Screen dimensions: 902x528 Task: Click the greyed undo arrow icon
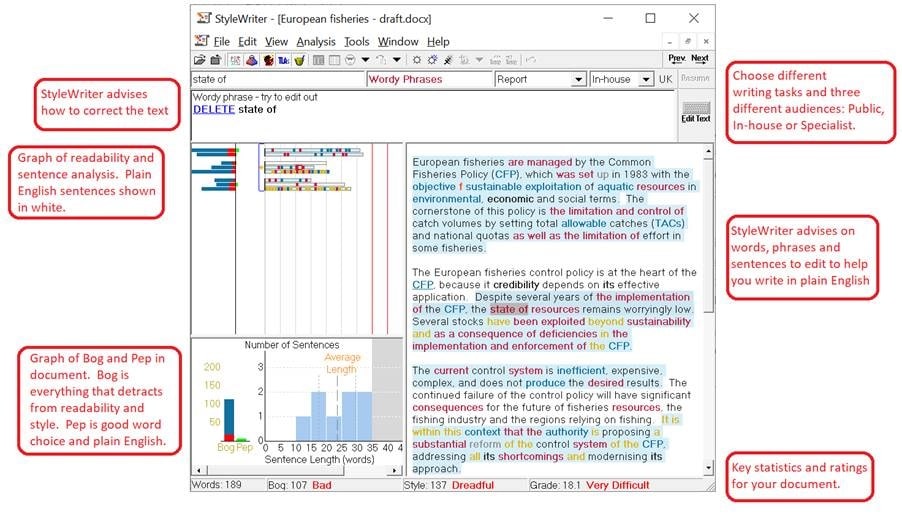pyautogui.click(x=531, y=60)
